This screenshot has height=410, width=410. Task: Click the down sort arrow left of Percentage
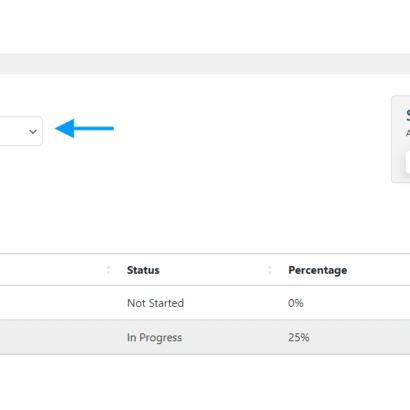pos(270,272)
